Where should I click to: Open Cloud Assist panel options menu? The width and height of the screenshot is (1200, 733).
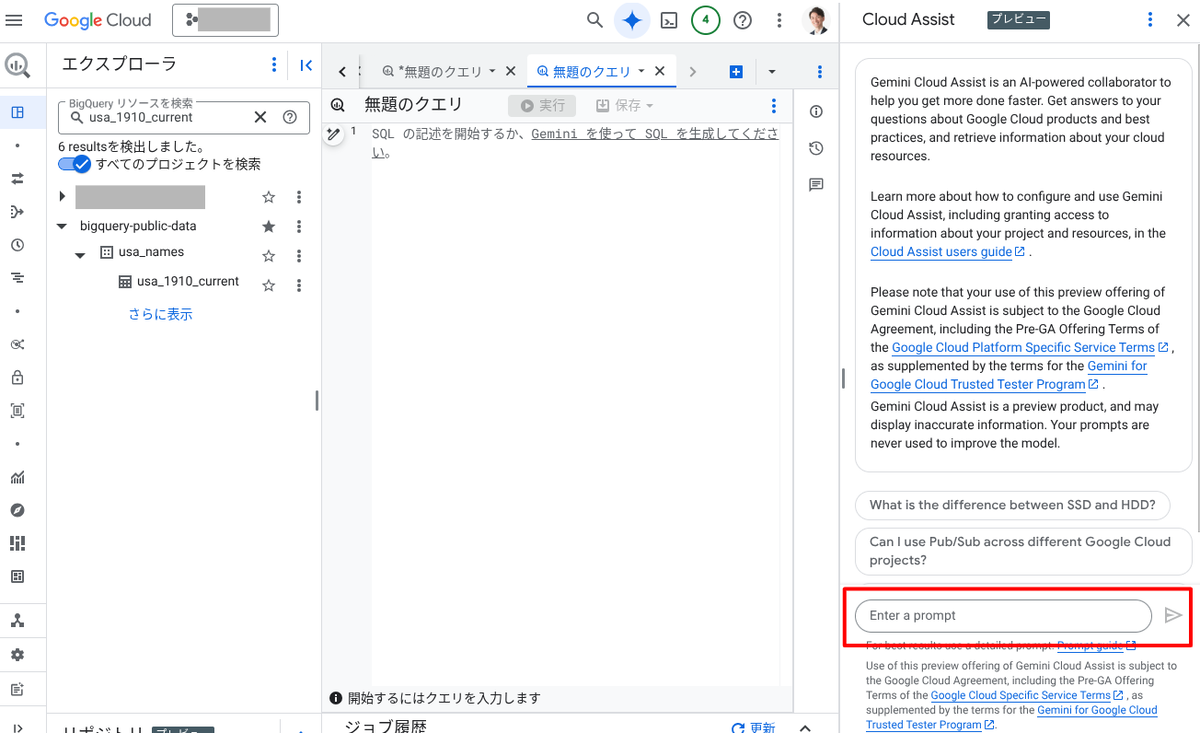[1150, 20]
